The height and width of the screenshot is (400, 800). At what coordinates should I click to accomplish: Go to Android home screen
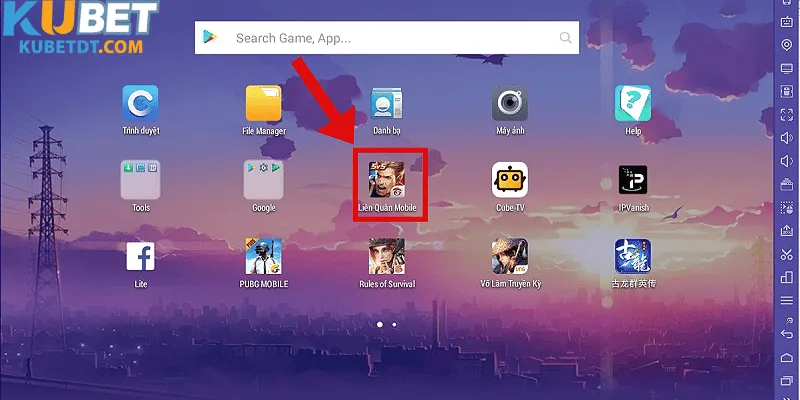pos(786,357)
